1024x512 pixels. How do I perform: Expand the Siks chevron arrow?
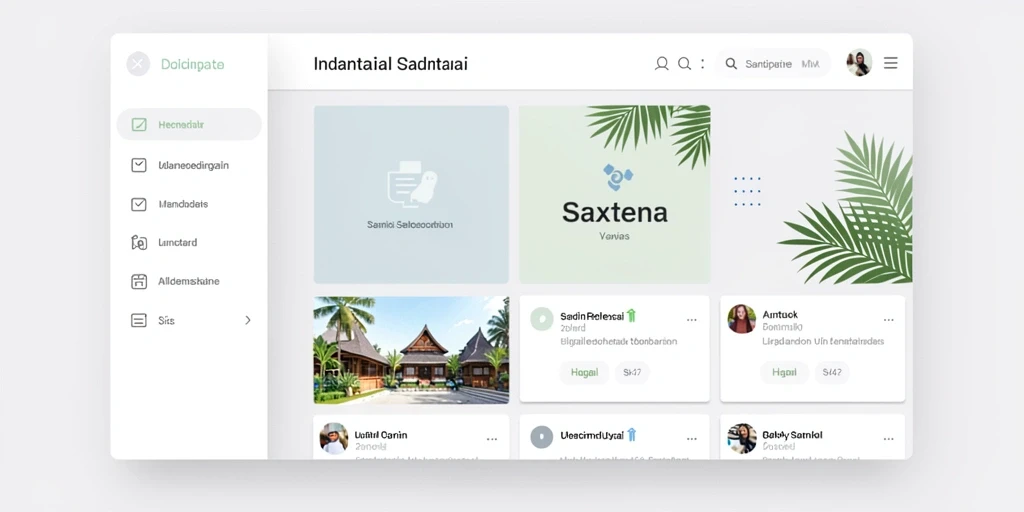pyautogui.click(x=248, y=320)
